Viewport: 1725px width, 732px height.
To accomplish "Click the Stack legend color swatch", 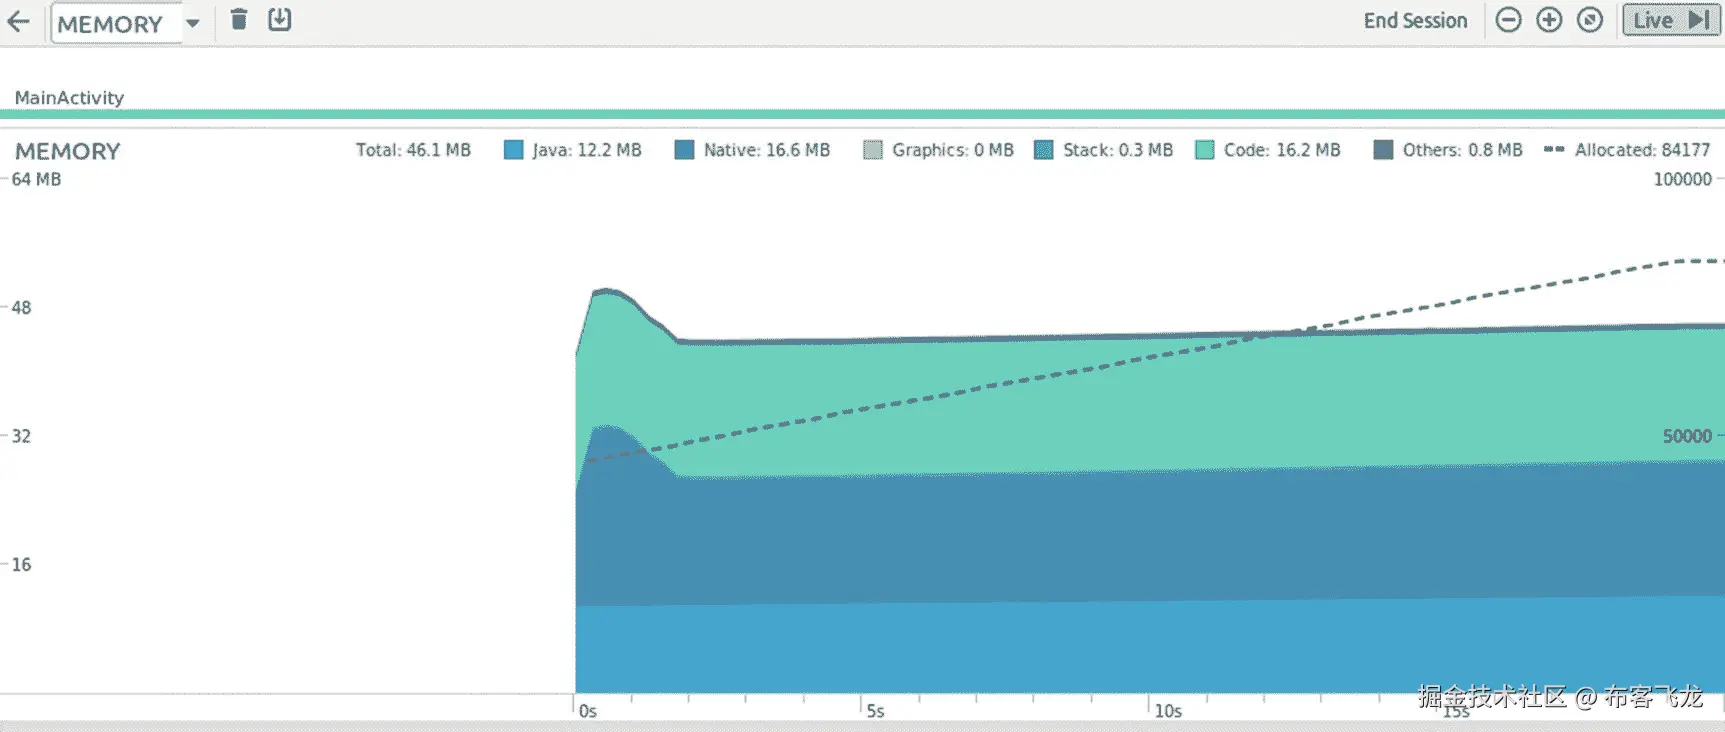I will point(1044,150).
